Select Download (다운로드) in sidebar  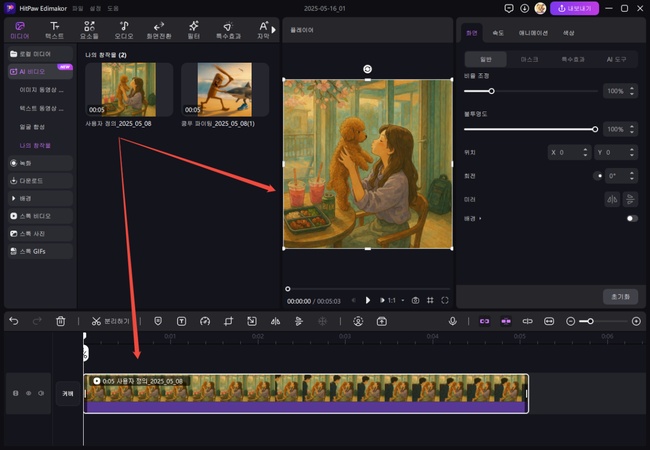coord(40,181)
